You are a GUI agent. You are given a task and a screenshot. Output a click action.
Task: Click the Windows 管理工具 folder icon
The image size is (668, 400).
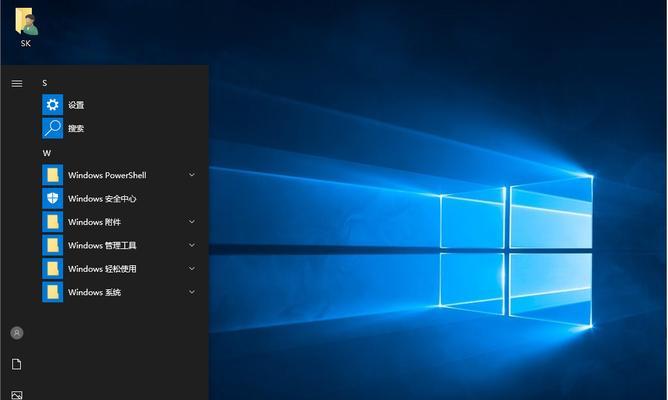tap(52, 245)
